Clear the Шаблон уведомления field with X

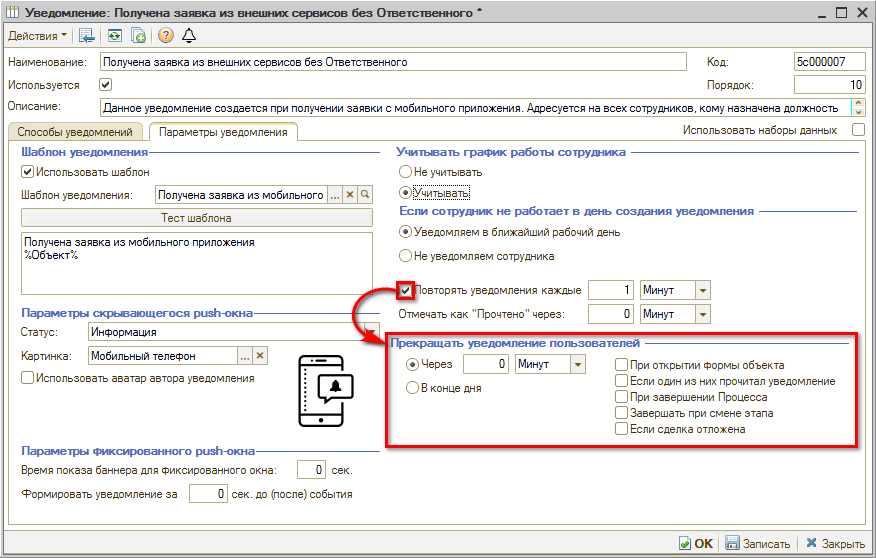[x=350, y=195]
